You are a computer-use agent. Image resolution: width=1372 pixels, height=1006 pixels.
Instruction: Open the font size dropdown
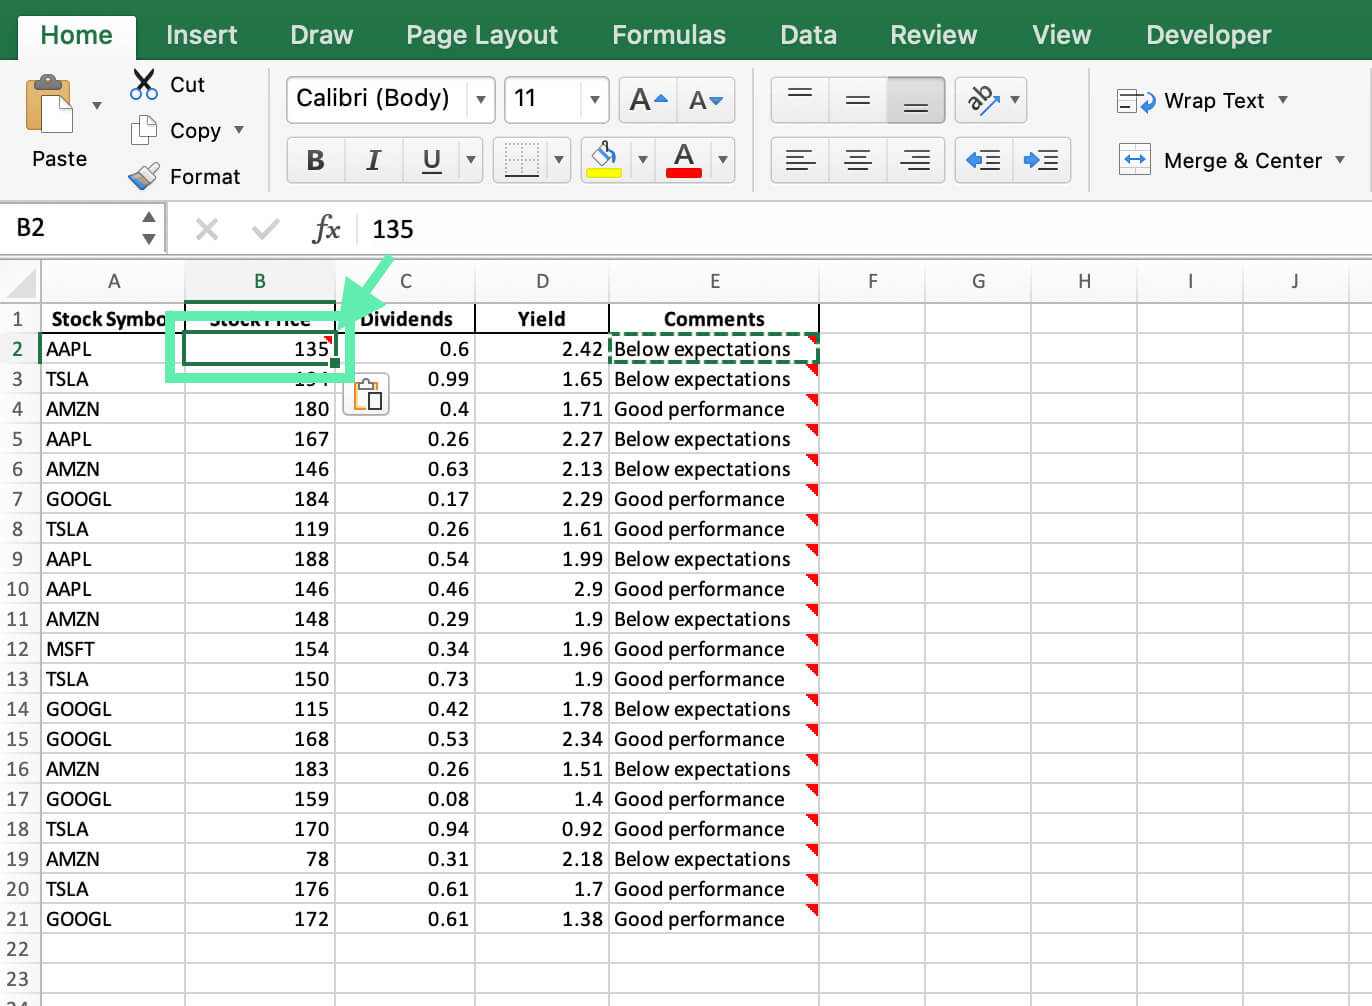click(595, 99)
